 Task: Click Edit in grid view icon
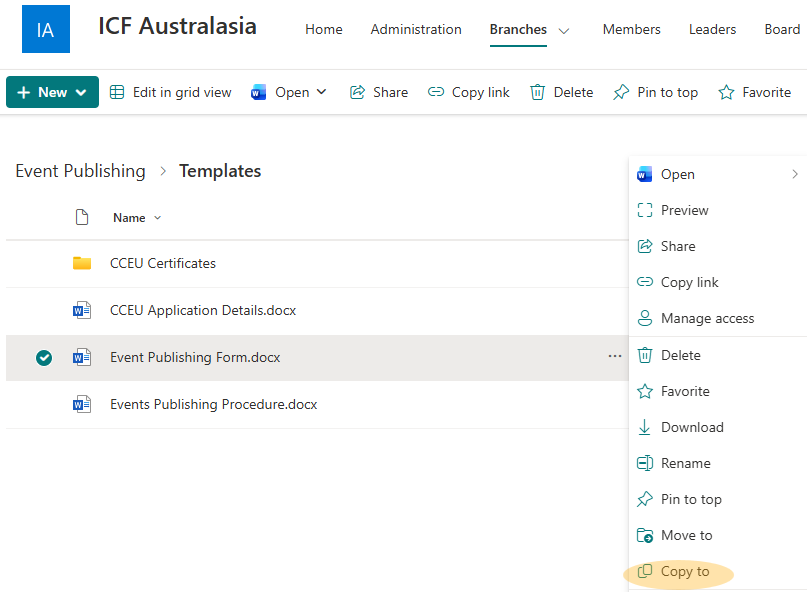(117, 92)
